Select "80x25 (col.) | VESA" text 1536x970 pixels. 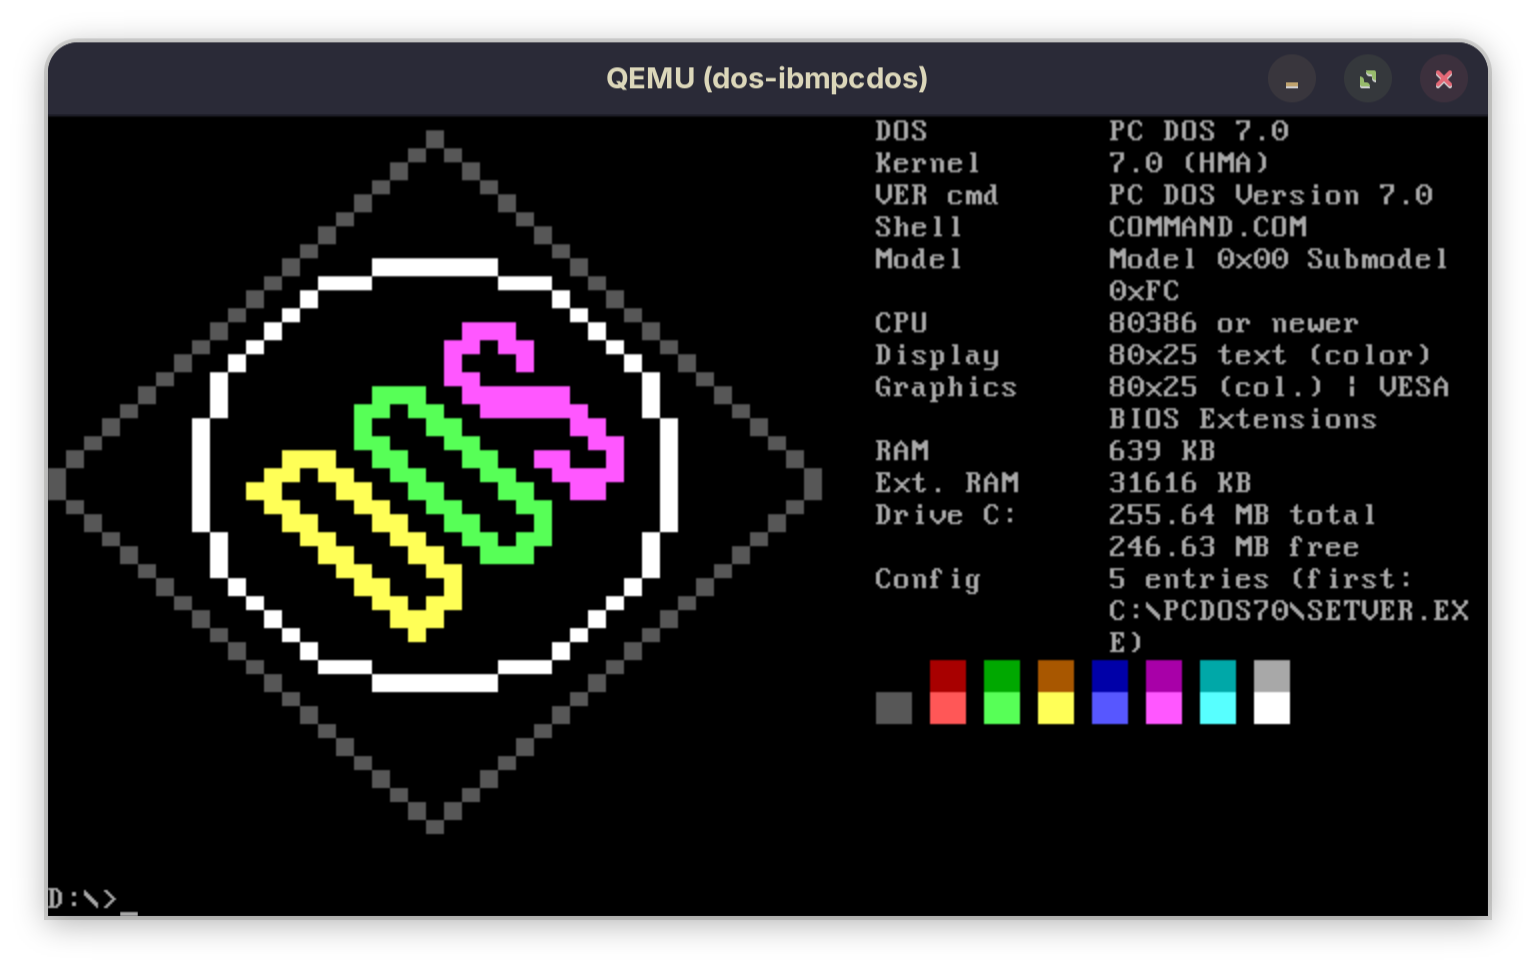[1279, 387]
